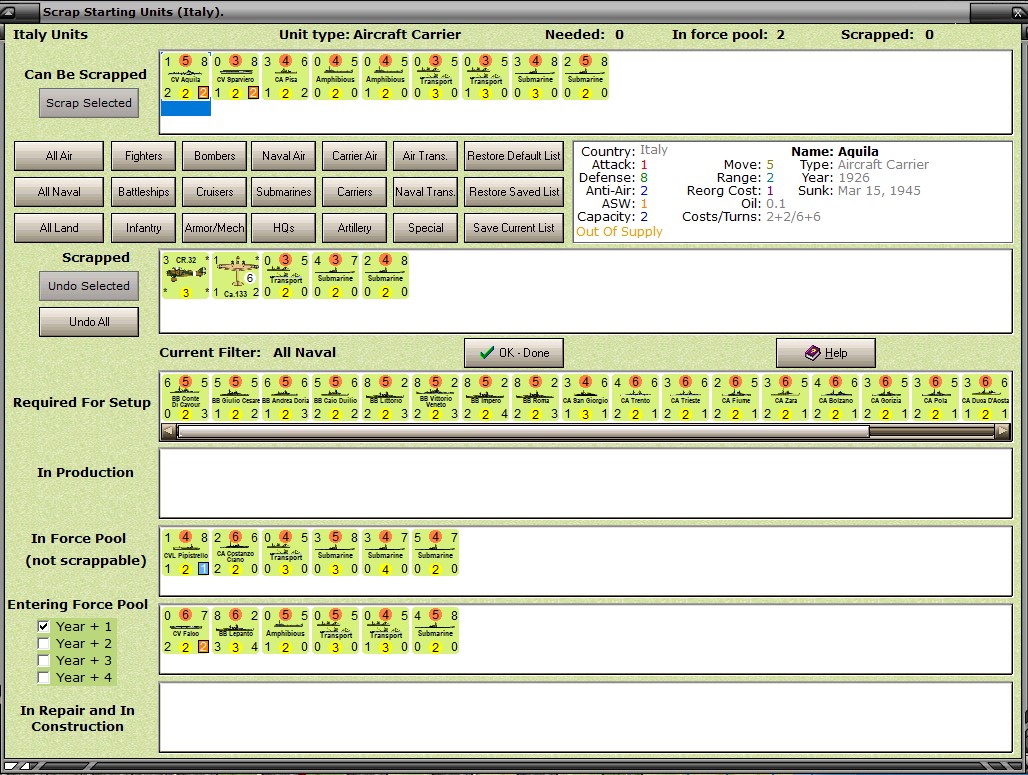The height and width of the screenshot is (775, 1028).
Task: Pick the CA Pisa cruiser counter
Action: (286, 77)
